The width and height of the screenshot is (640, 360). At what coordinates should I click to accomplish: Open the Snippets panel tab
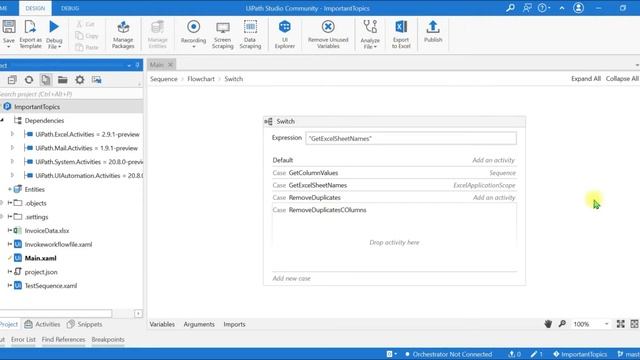pos(84,324)
